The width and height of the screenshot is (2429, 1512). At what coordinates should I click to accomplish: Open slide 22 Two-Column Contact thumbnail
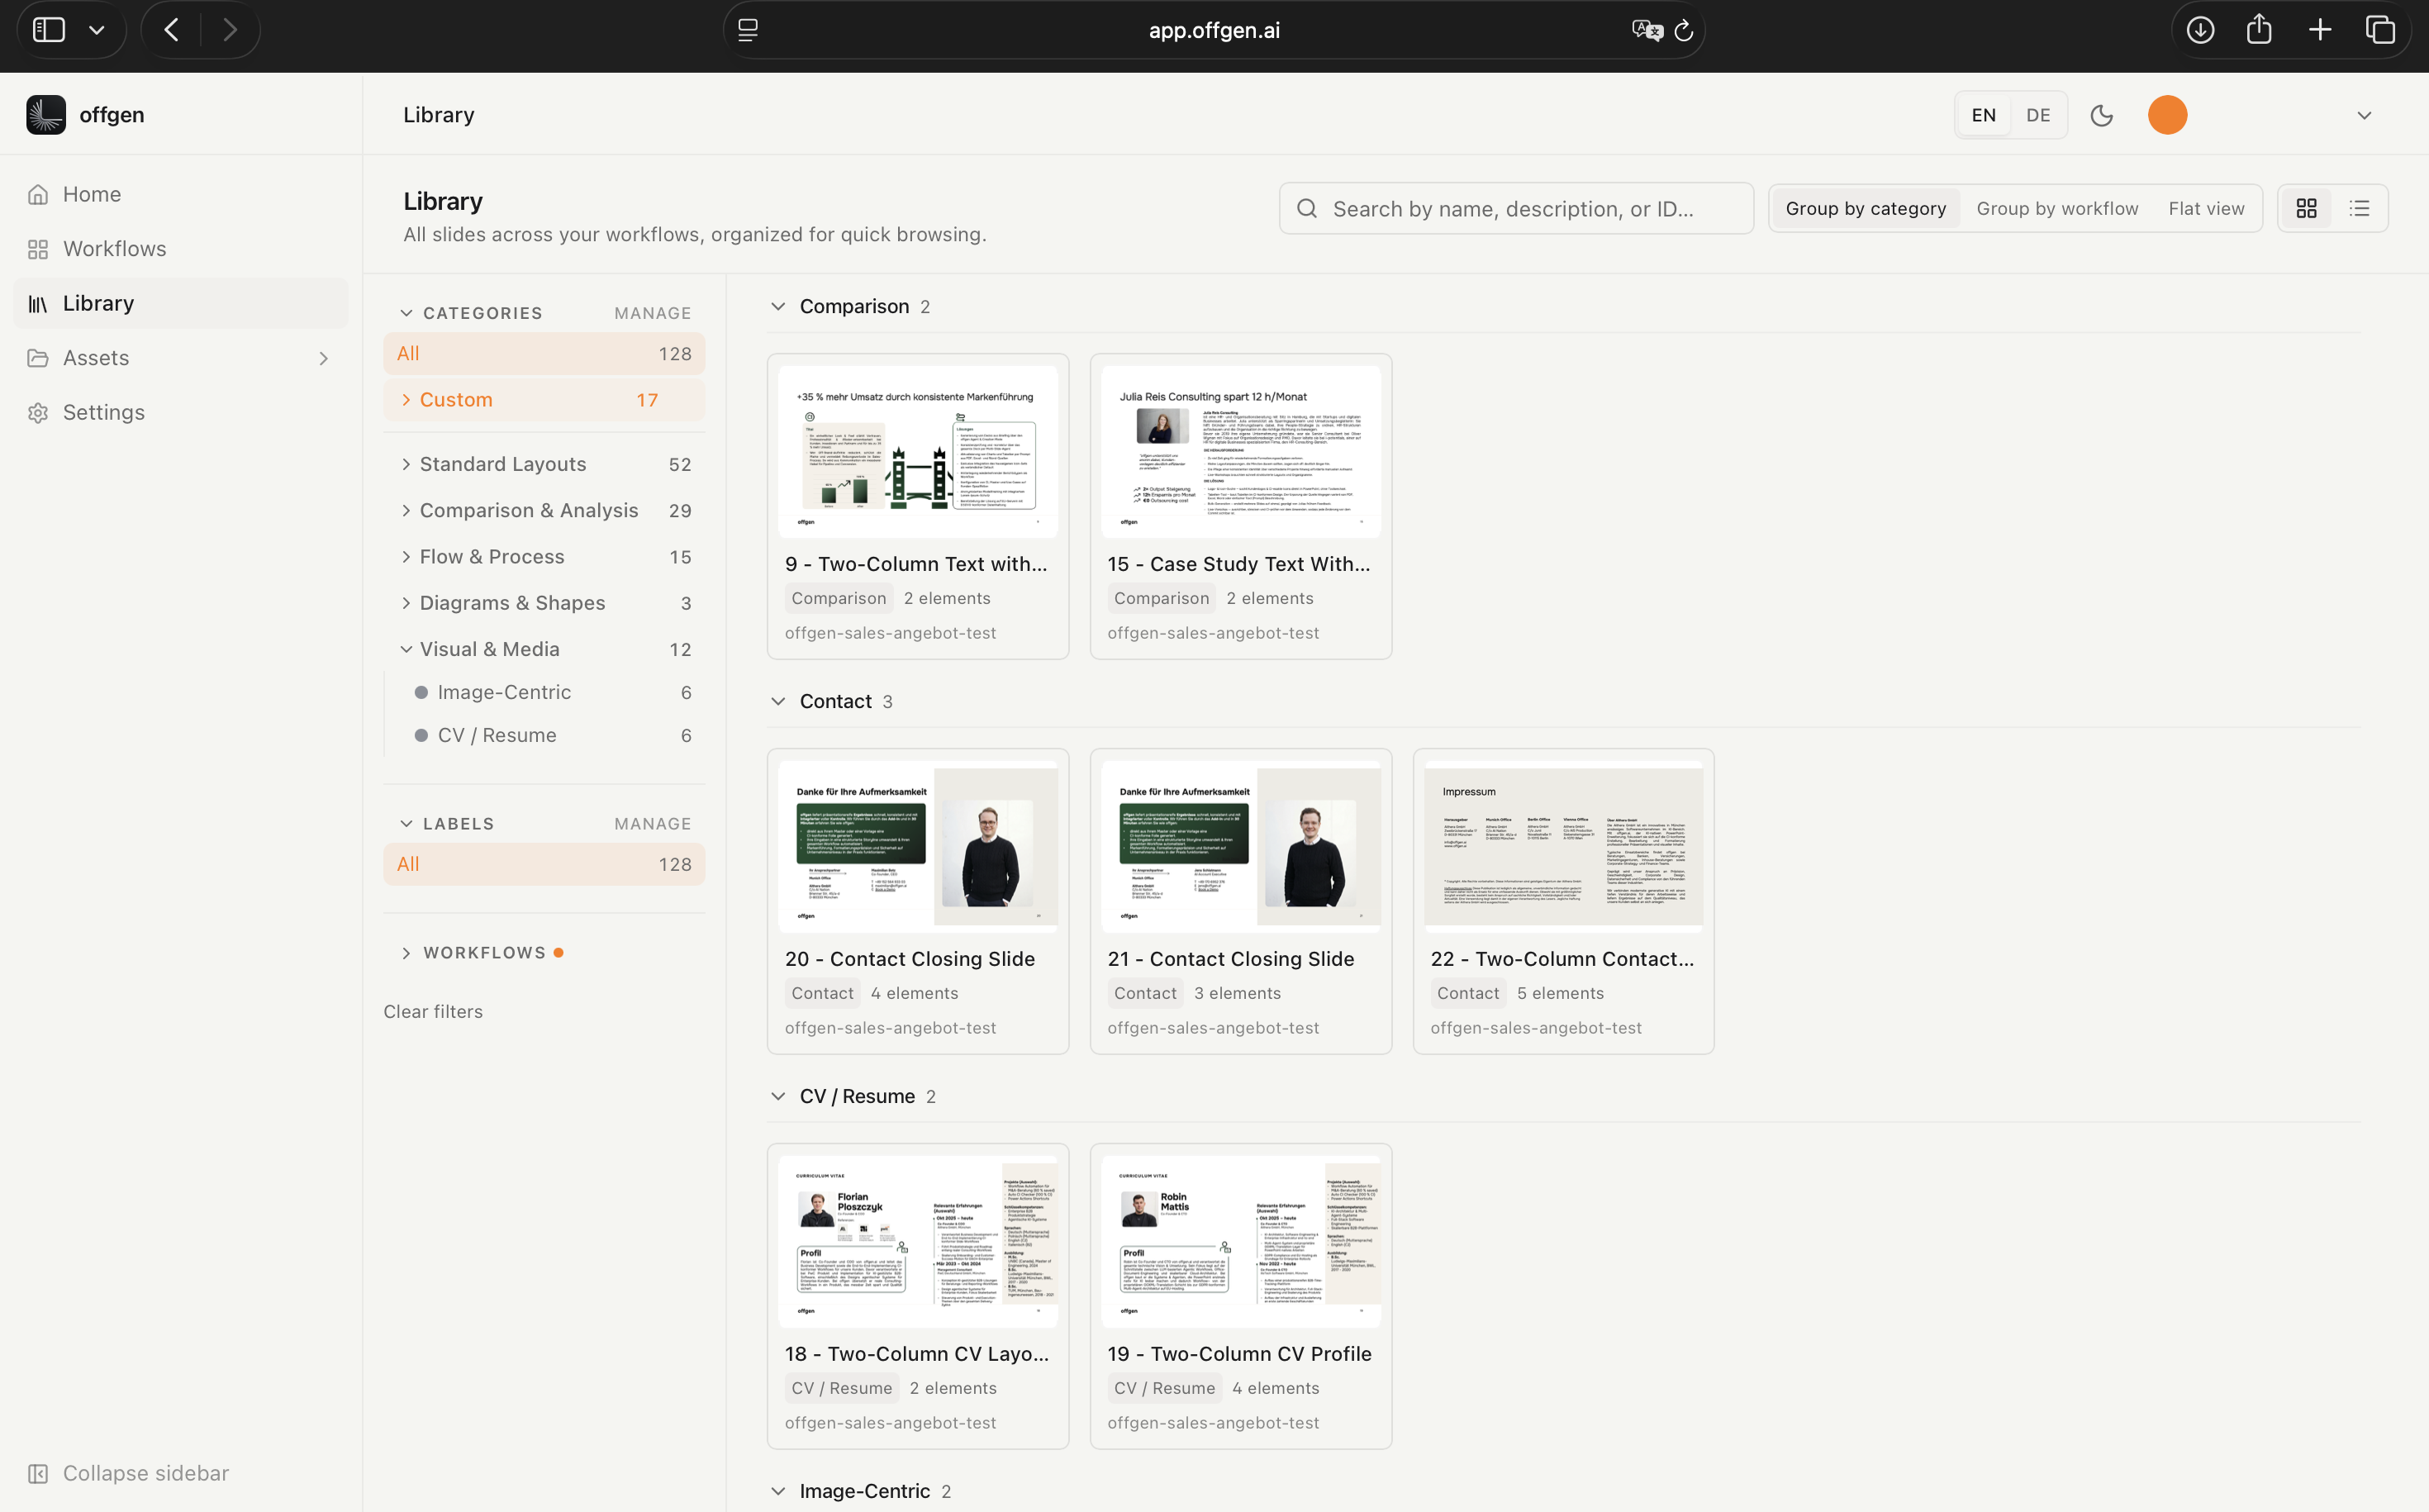(1563, 847)
